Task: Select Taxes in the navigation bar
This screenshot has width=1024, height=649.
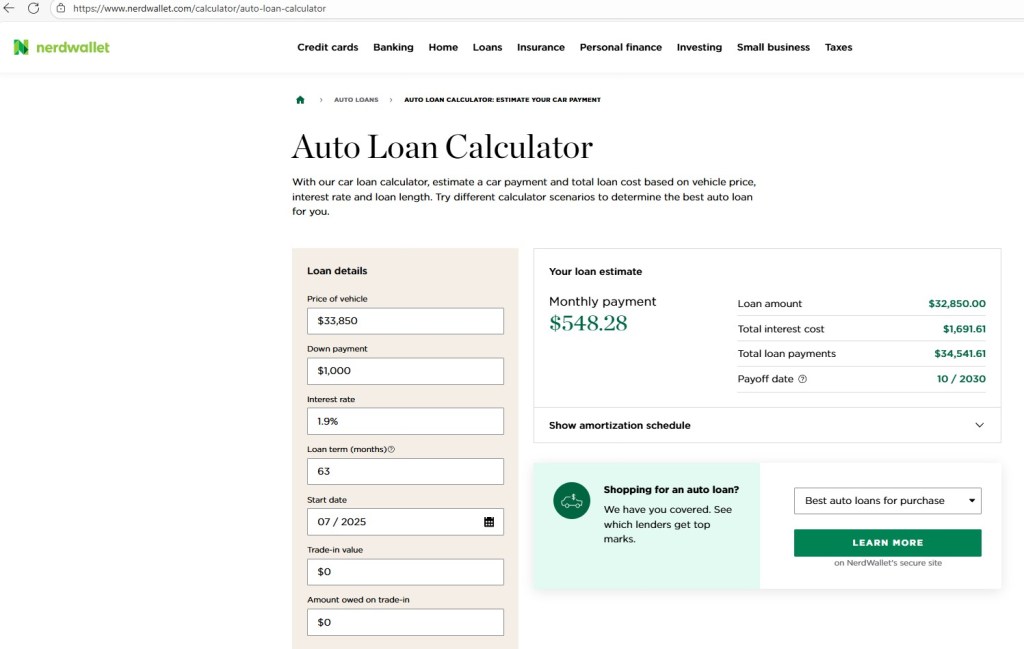Action: (839, 47)
